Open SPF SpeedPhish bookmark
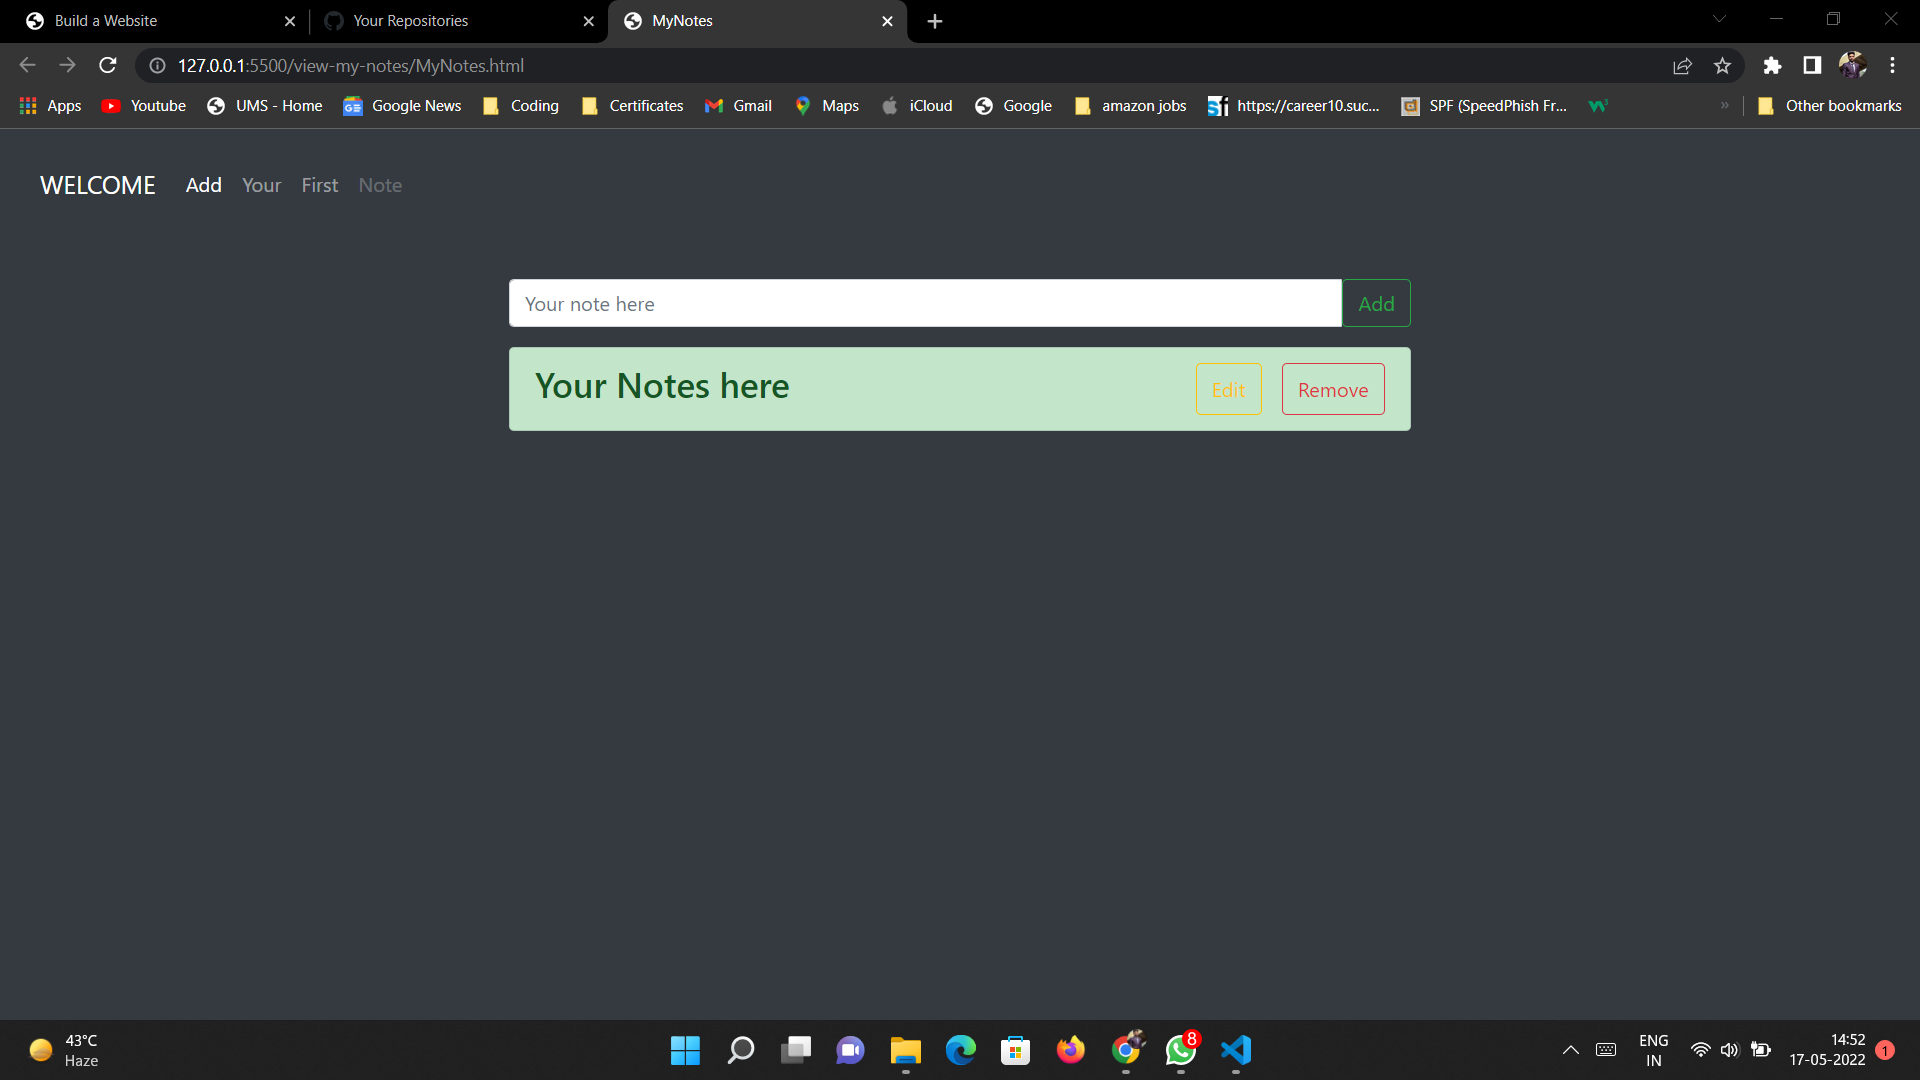Viewport: 1920px width, 1080px height. [x=1484, y=105]
